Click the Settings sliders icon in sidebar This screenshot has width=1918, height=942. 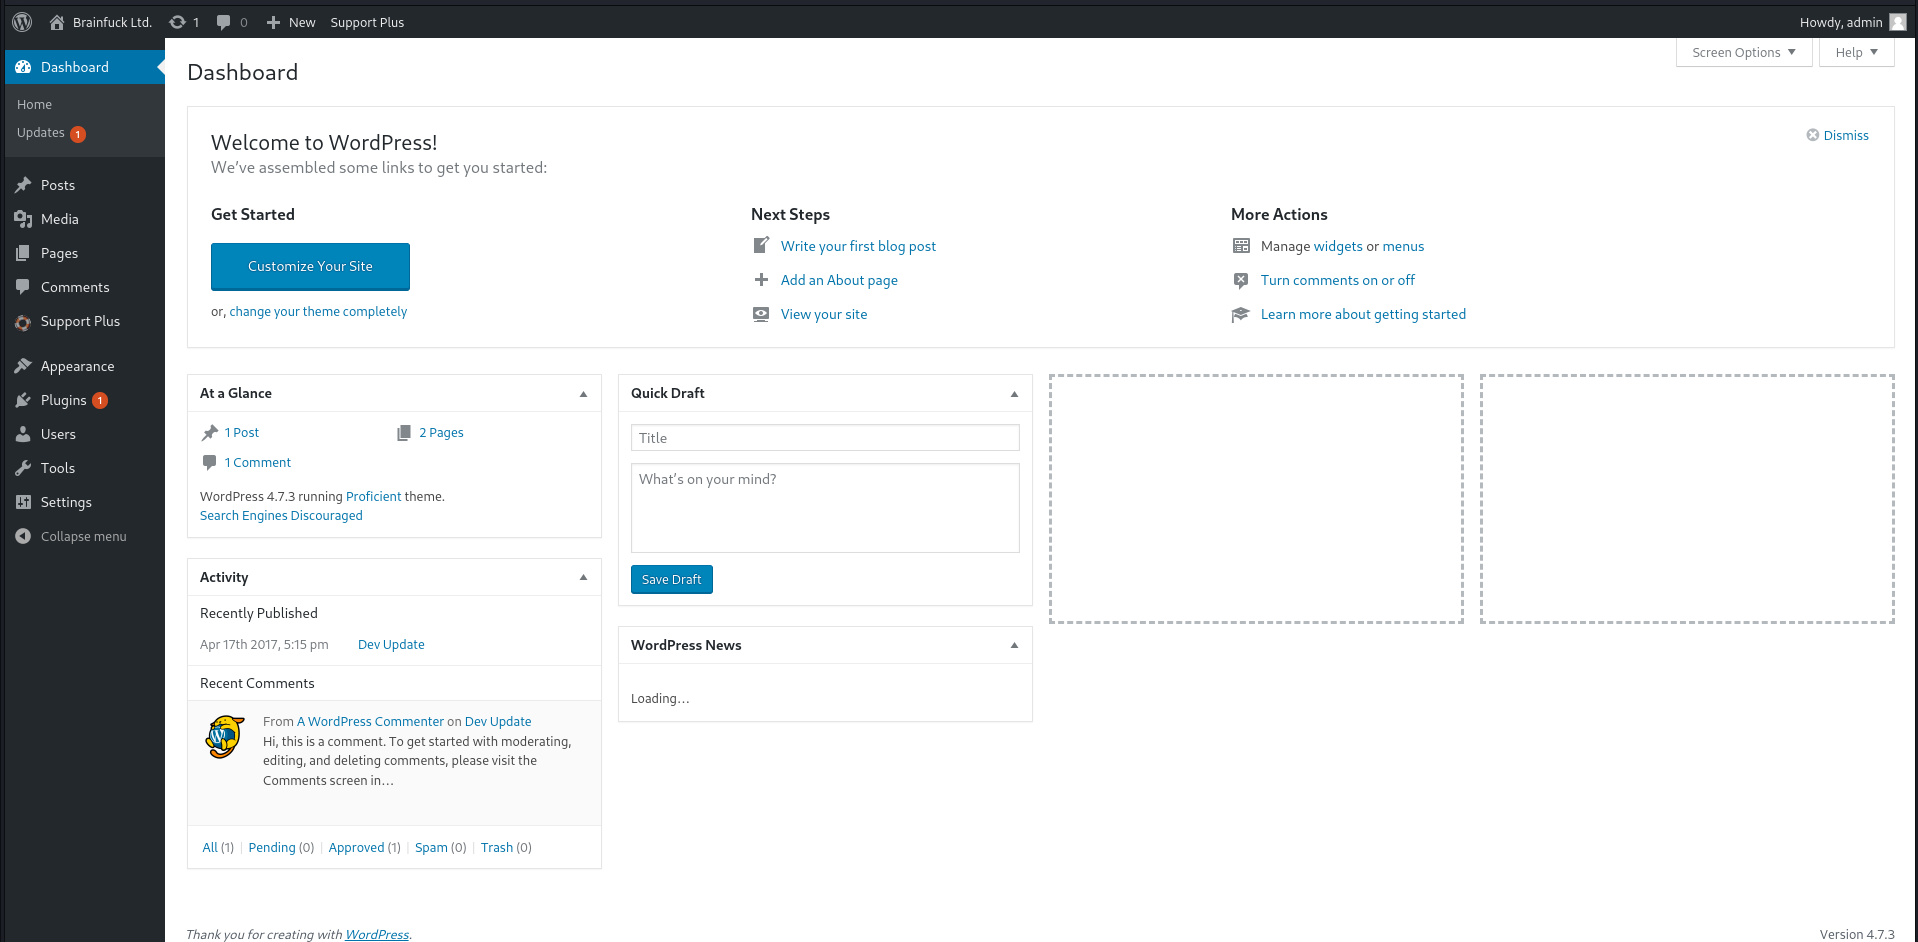[x=23, y=502]
